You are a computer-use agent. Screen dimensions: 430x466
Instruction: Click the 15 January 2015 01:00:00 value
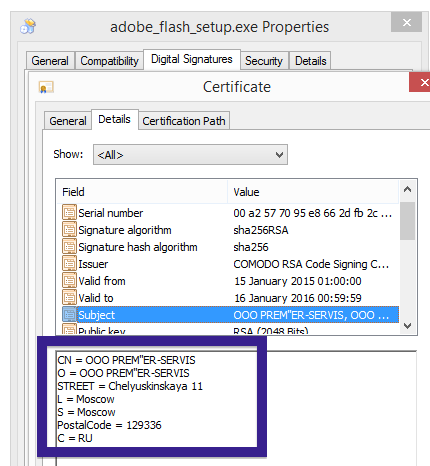tap(298, 281)
